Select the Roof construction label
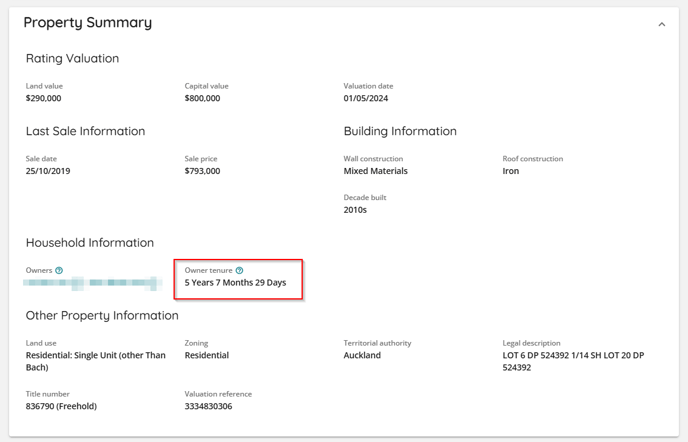 click(x=533, y=159)
